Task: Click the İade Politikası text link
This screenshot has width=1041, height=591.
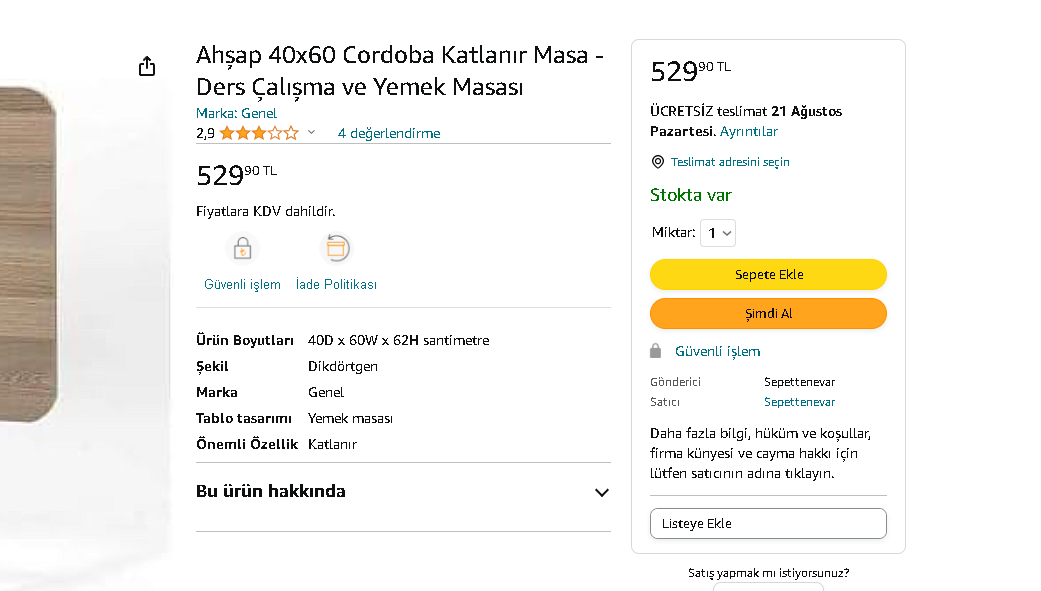Action: pos(336,285)
